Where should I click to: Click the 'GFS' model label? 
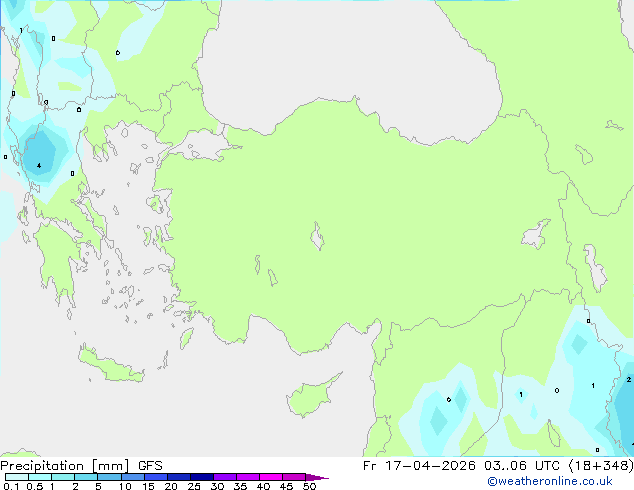point(150,466)
